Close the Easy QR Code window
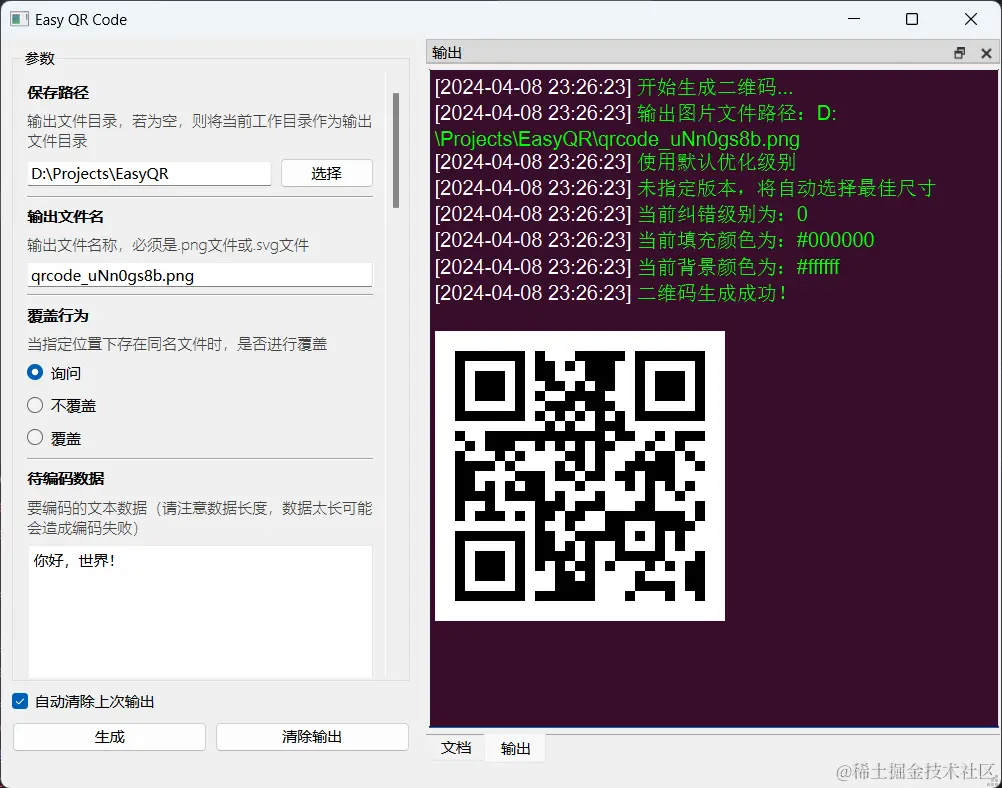 pyautogui.click(x=971, y=19)
